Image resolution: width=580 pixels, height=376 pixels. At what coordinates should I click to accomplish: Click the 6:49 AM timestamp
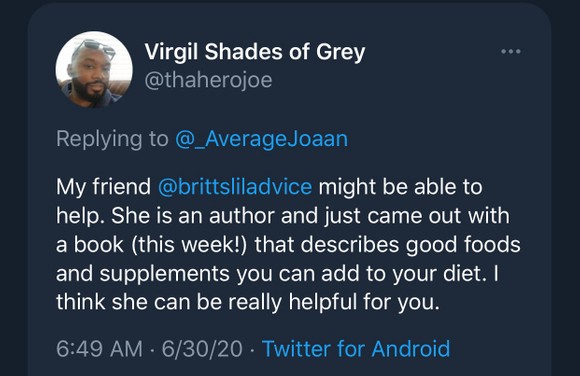100,349
